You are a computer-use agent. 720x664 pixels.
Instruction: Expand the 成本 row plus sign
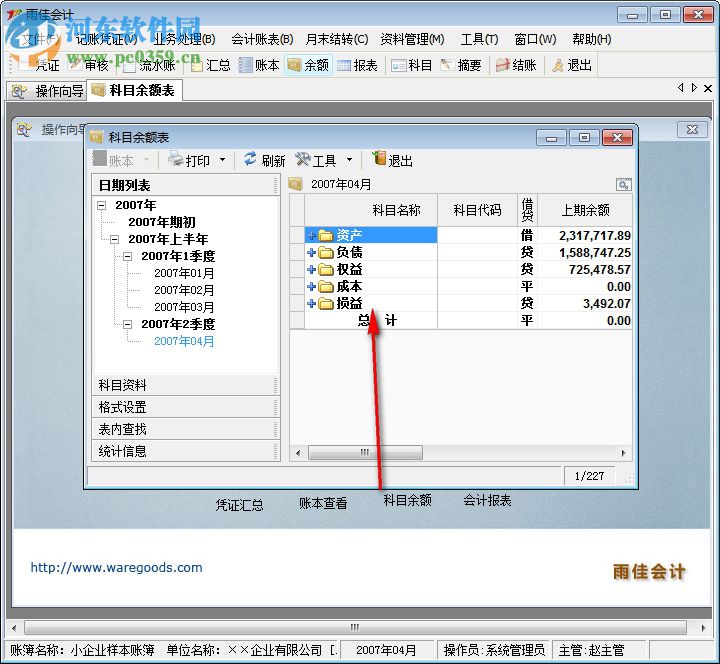[x=311, y=287]
